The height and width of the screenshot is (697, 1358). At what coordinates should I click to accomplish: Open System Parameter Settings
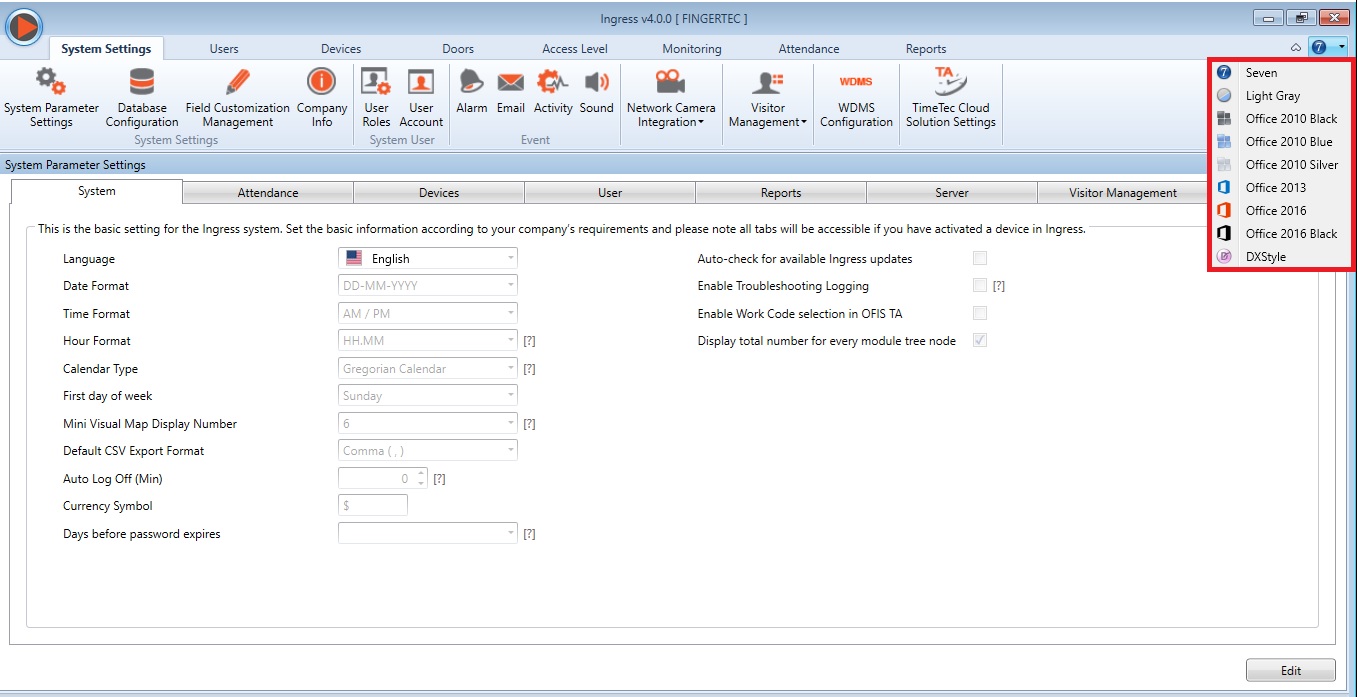(51, 97)
